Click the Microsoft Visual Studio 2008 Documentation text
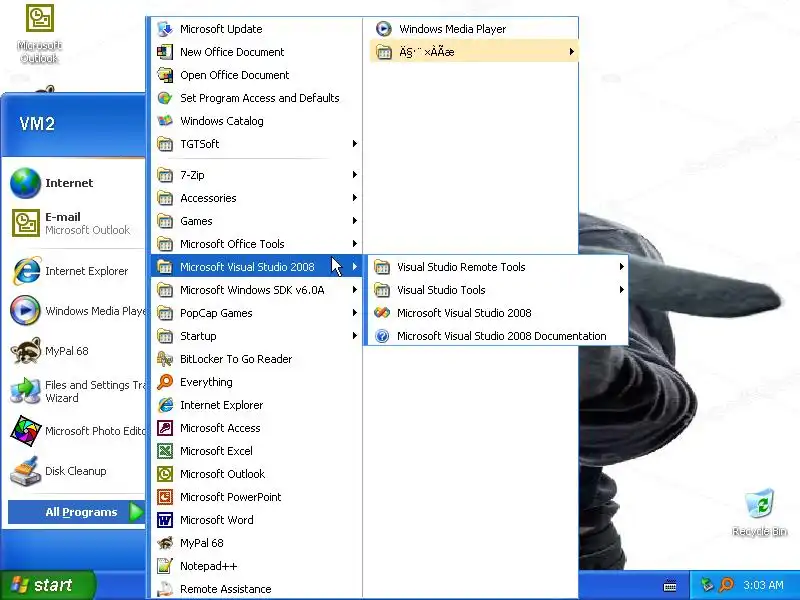The image size is (800, 600). 502,336
